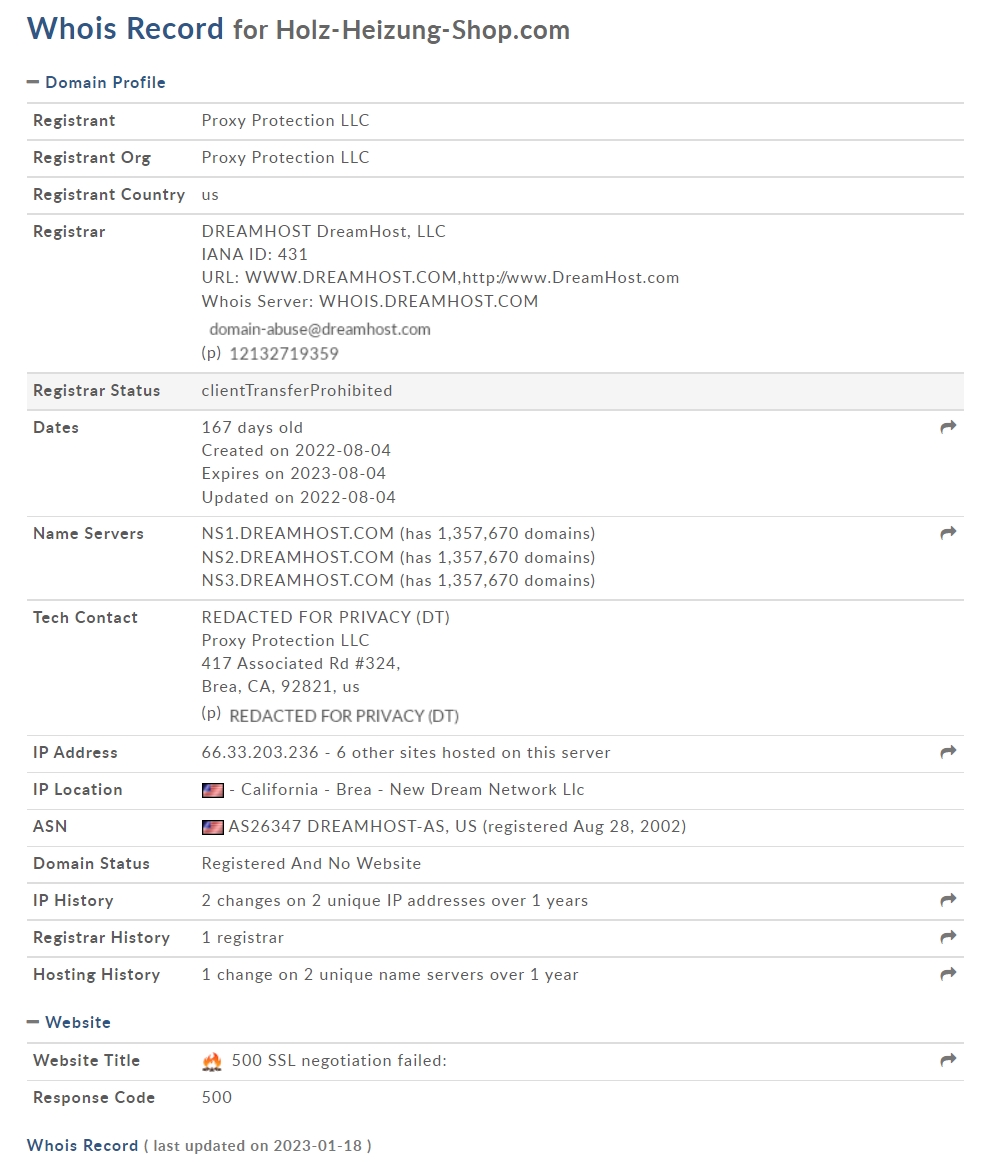Click the registrar phone number 12132719359
The width and height of the screenshot is (988, 1163).
click(x=284, y=354)
